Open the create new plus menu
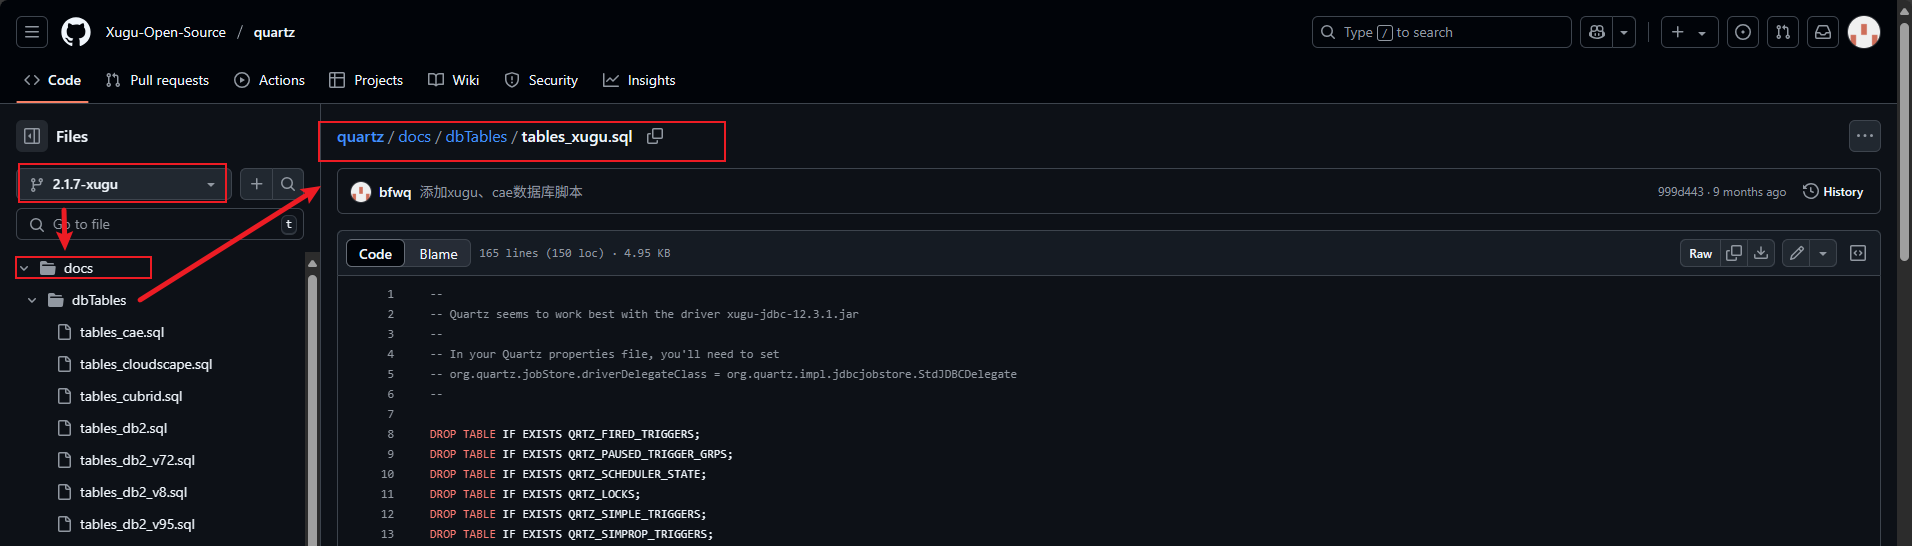 tap(1689, 32)
